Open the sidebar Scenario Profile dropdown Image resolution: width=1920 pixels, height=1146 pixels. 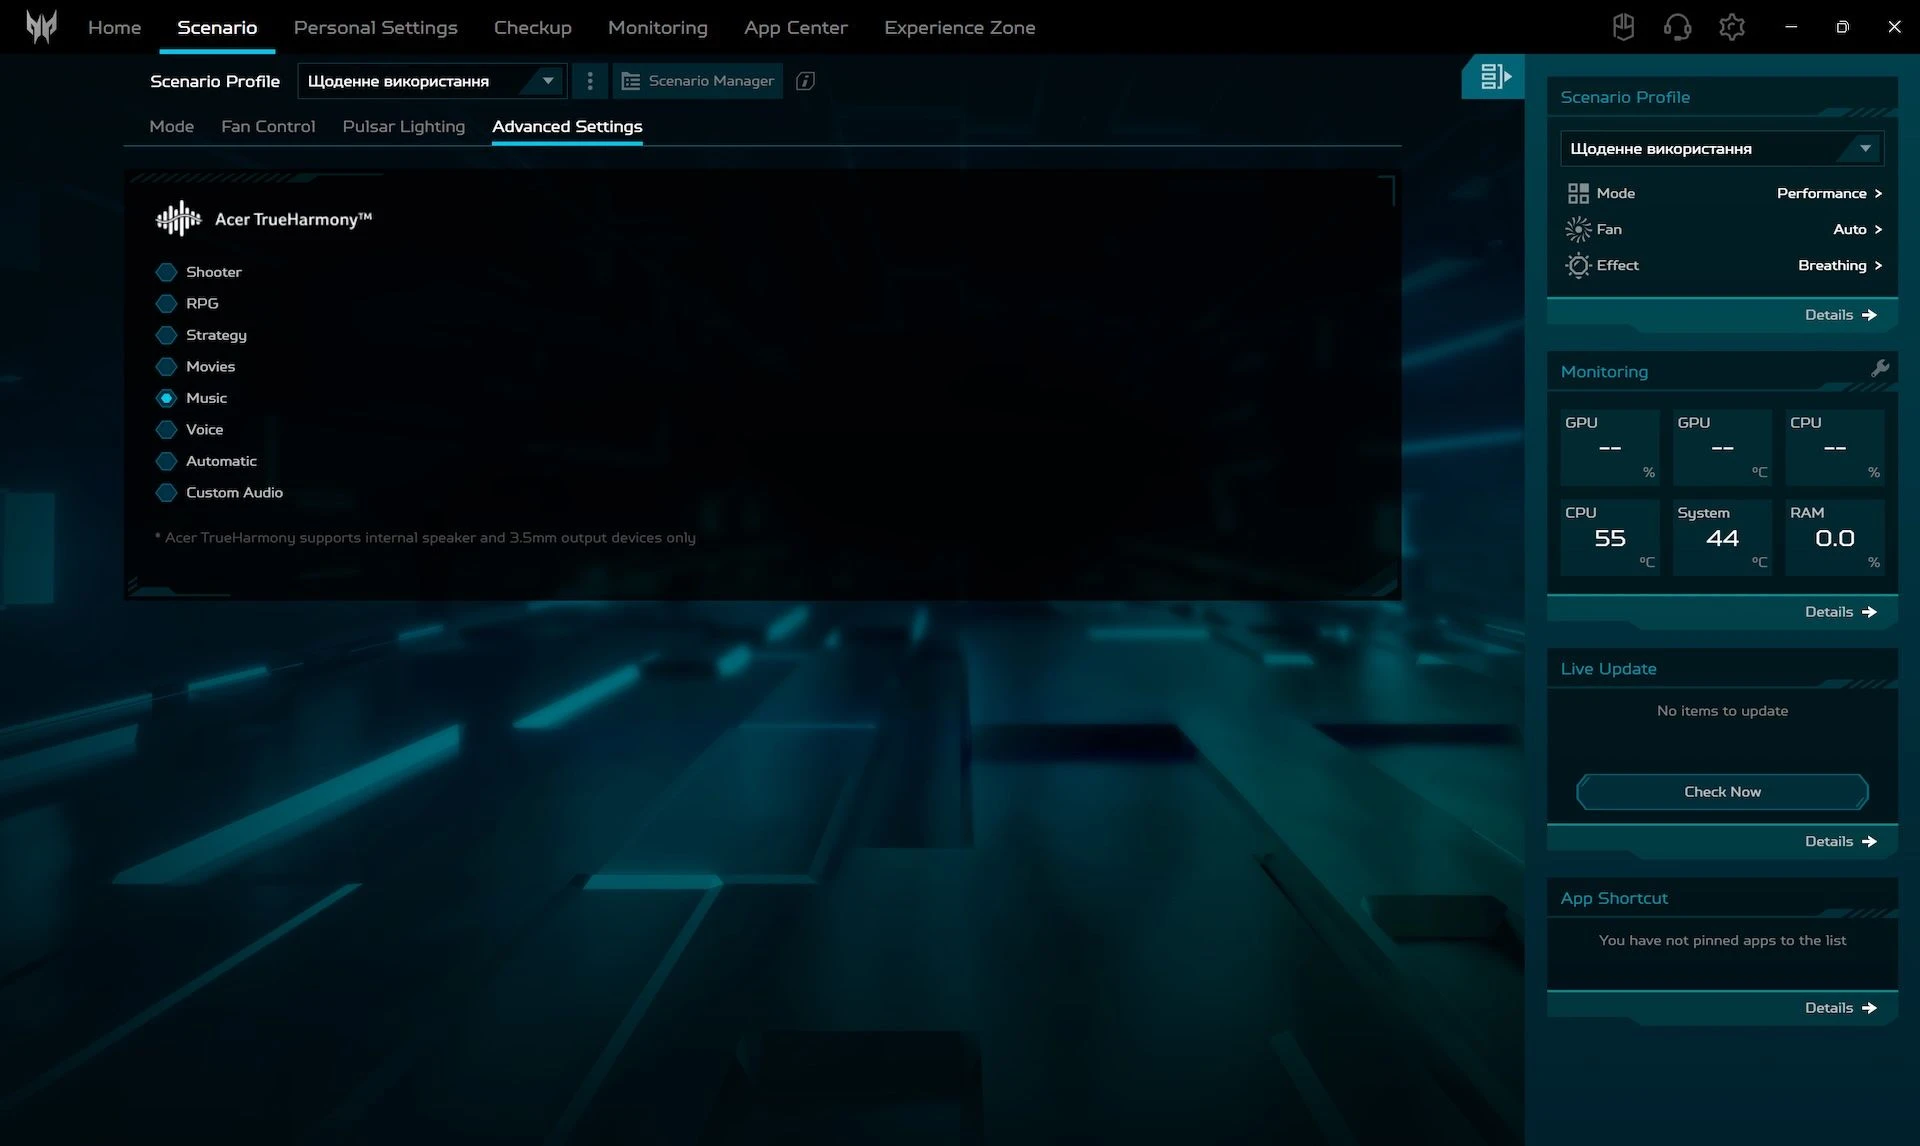pos(1722,148)
